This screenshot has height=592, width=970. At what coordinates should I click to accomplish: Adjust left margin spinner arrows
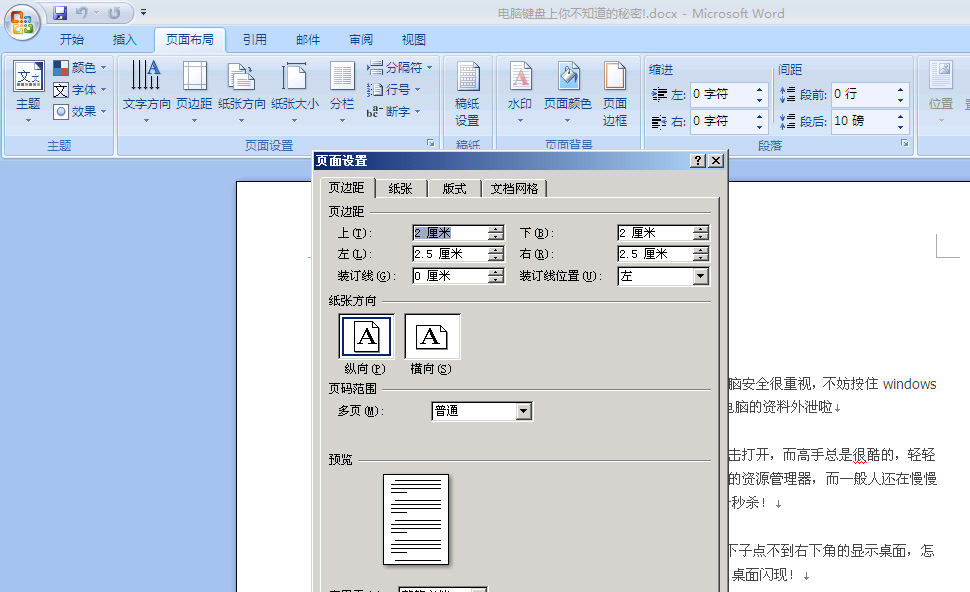(x=496, y=254)
